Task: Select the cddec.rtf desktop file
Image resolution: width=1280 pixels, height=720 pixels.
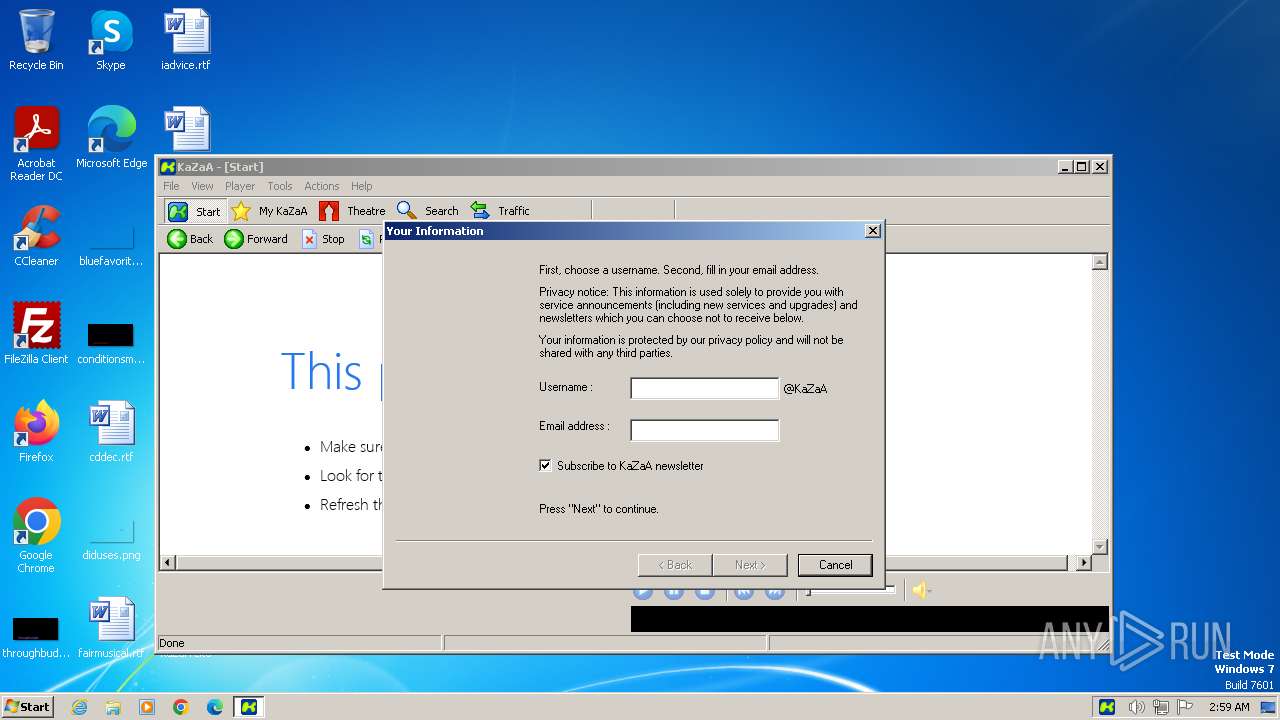Action: 111,432
